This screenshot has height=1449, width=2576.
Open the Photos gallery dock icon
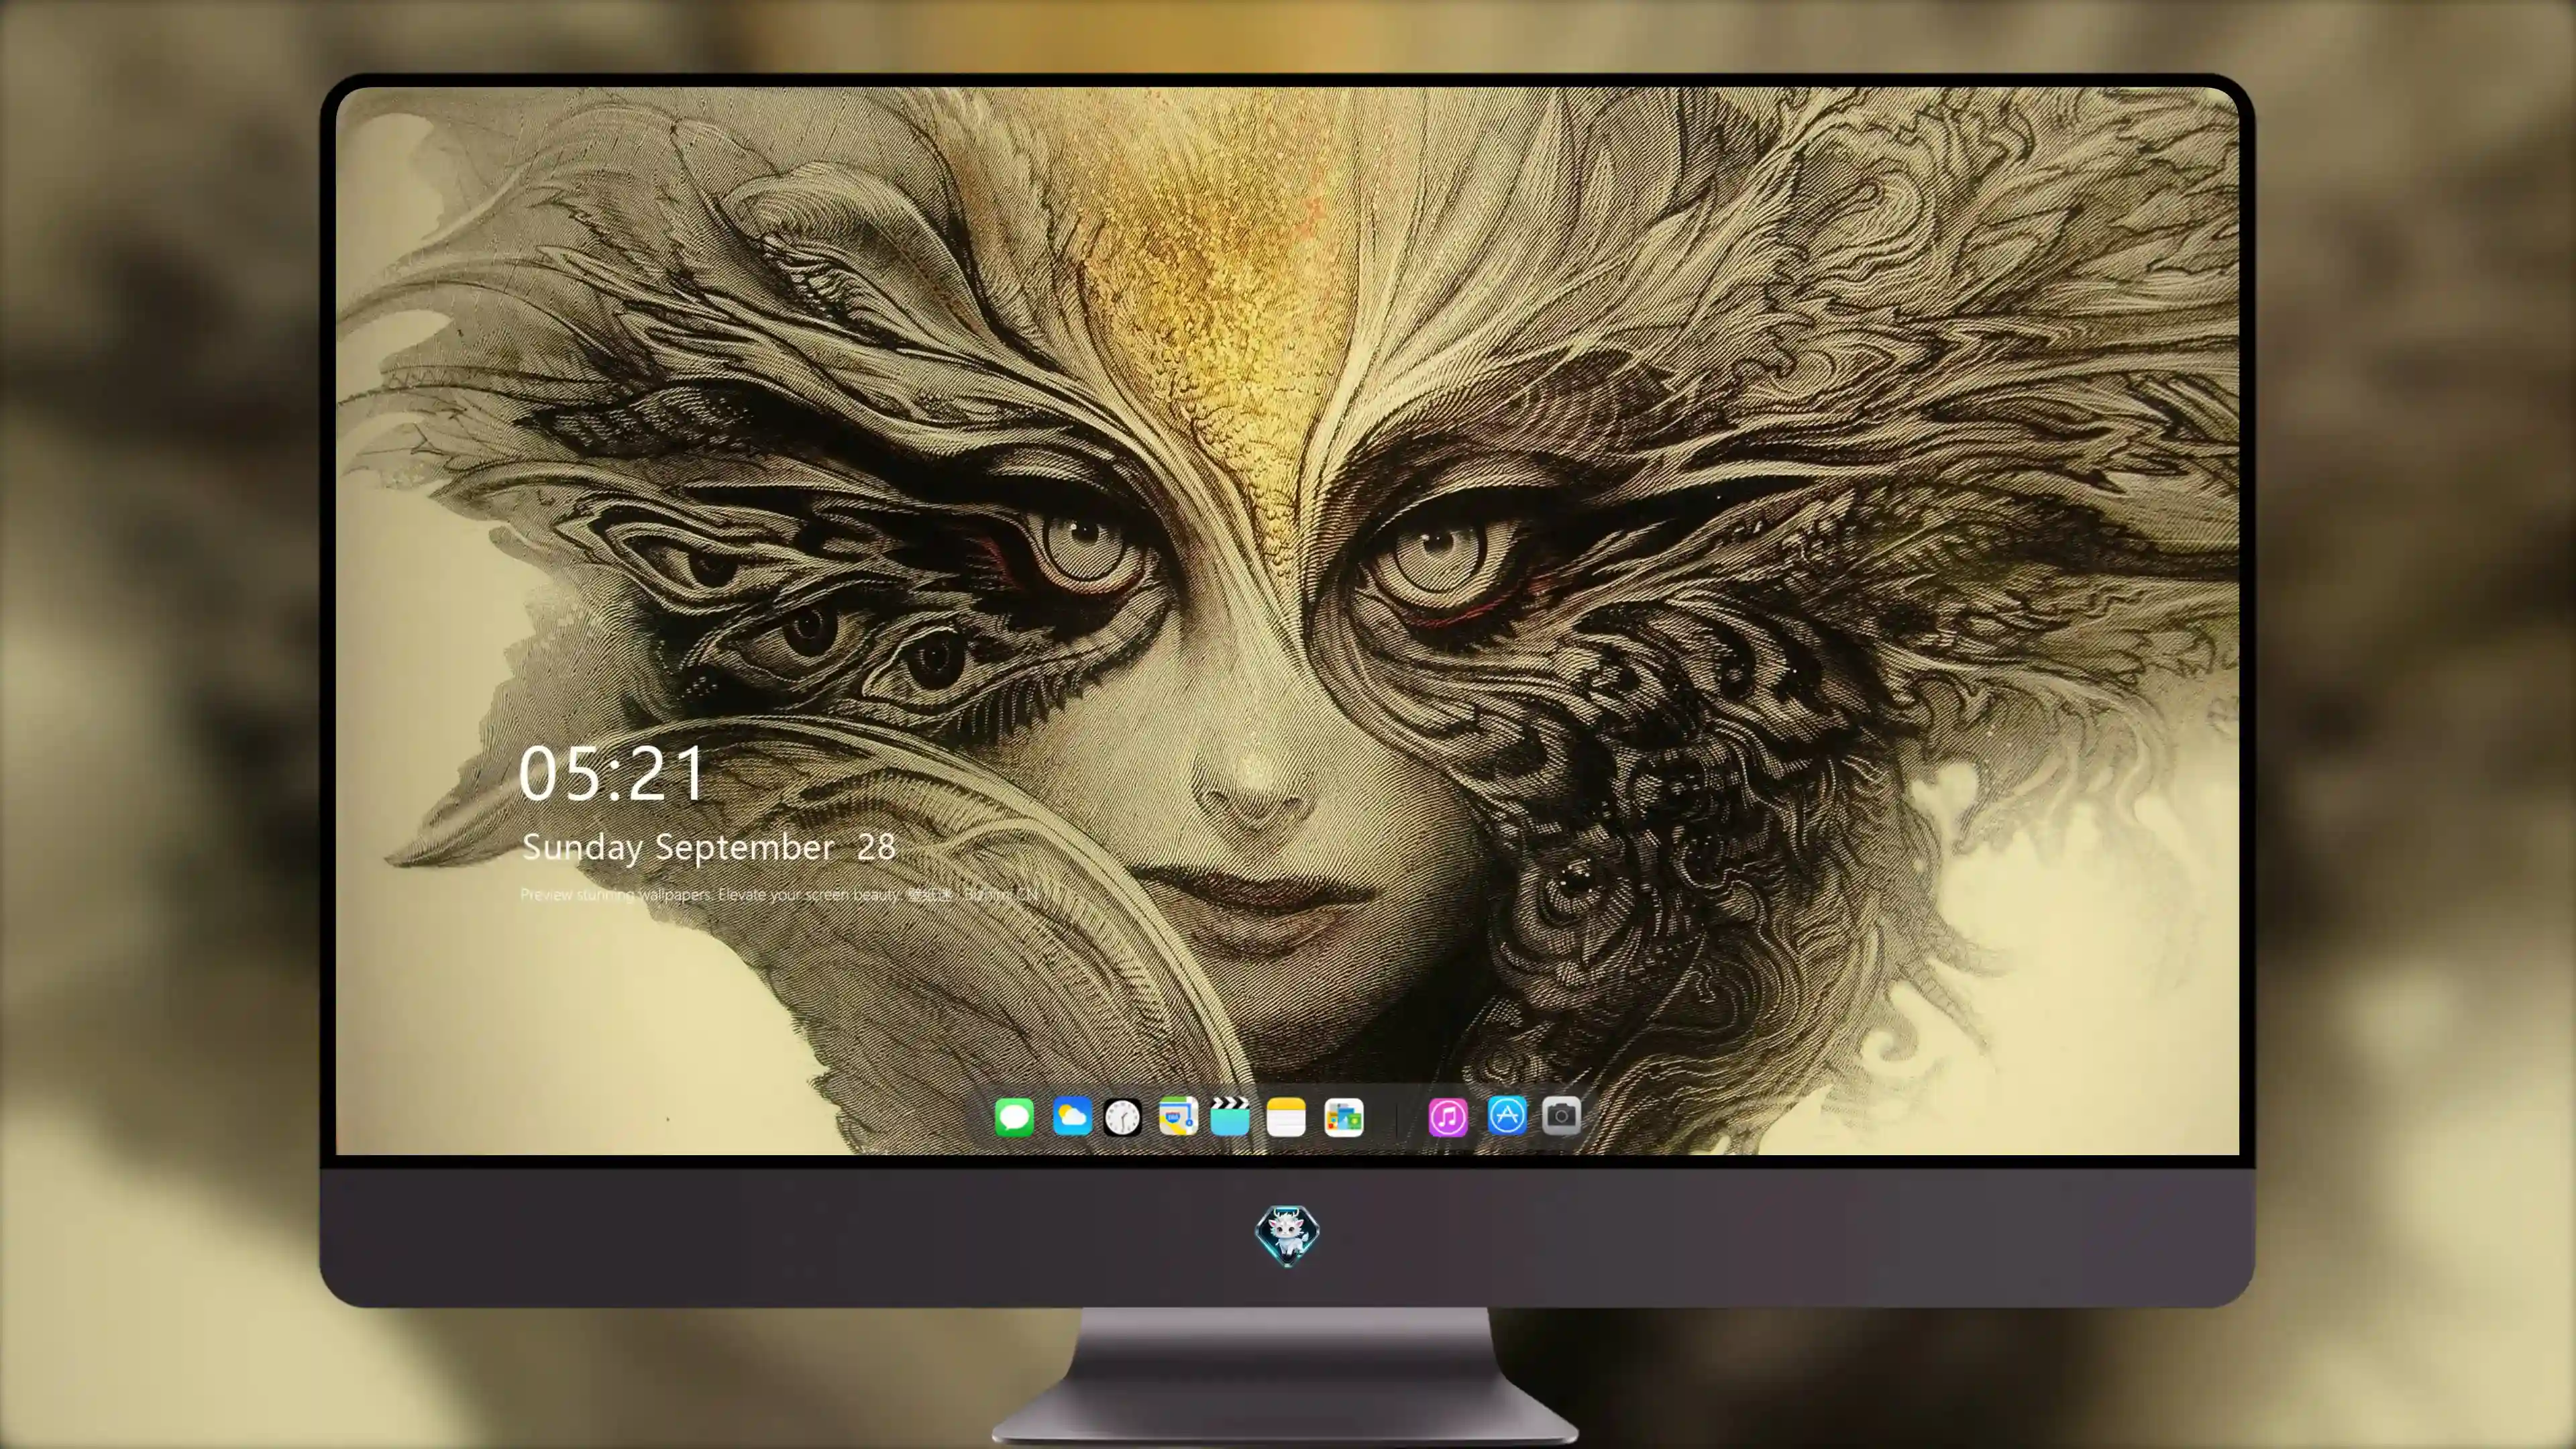[x=1344, y=1117]
